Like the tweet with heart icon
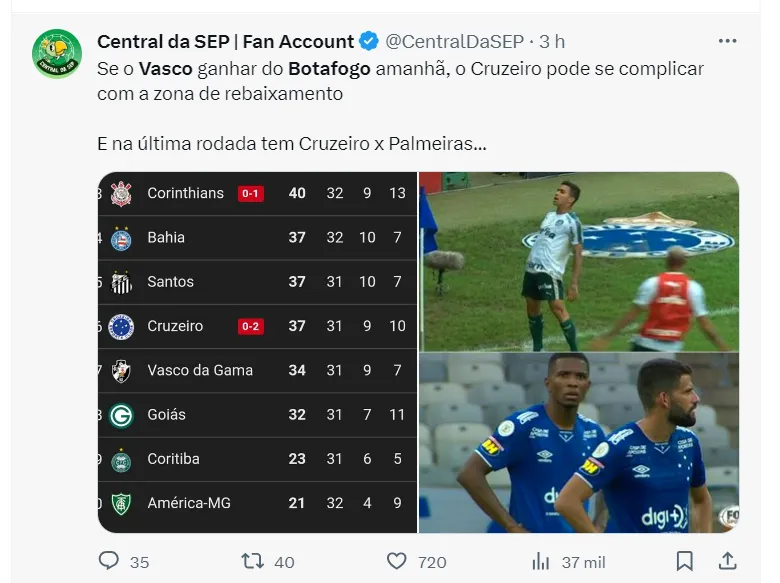This screenshot has height=583, width=780. pyautogui.click(x=397, y=561)
